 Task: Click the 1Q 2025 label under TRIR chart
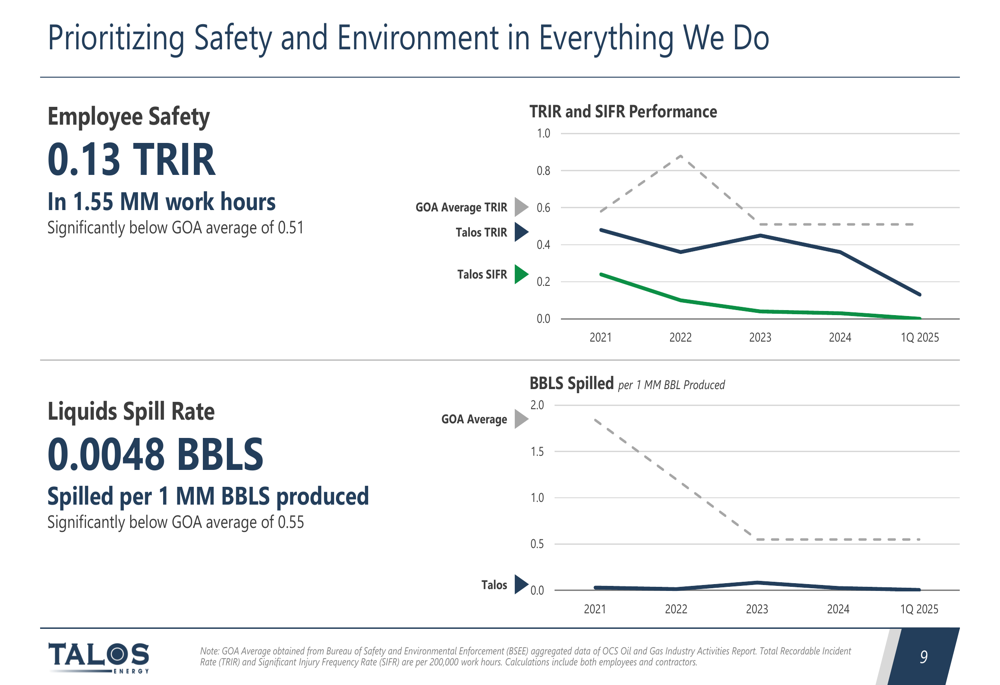(920, 337)
